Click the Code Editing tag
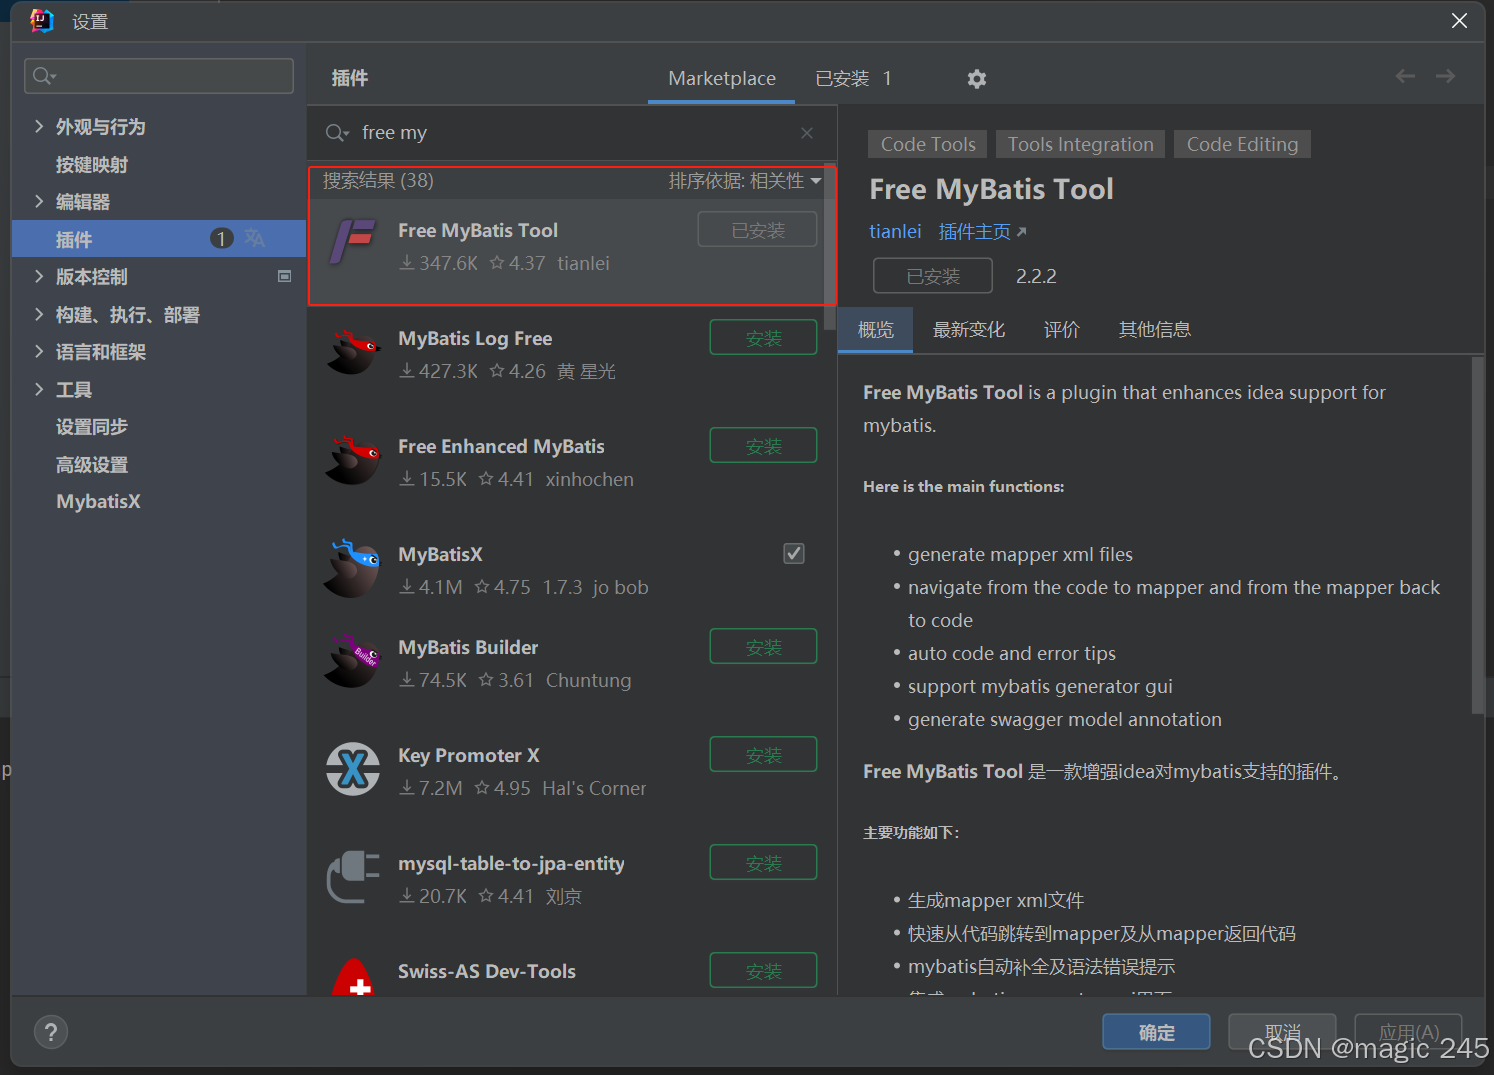This screenshot has width=1494, height=1075. pyautogui.click(x=1242, y=144)
